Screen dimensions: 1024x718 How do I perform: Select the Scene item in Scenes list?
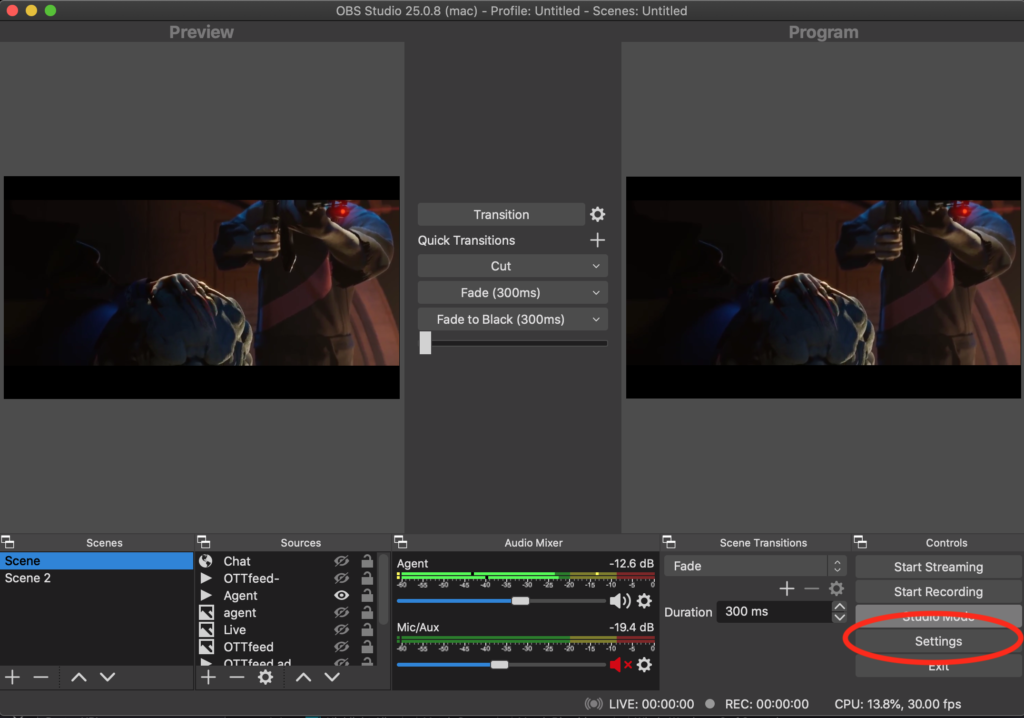[97, 561]
